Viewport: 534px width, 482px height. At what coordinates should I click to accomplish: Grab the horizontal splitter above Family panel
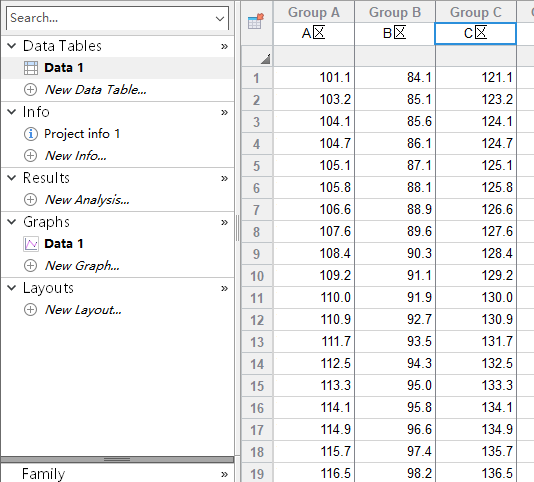pos(117,460)
